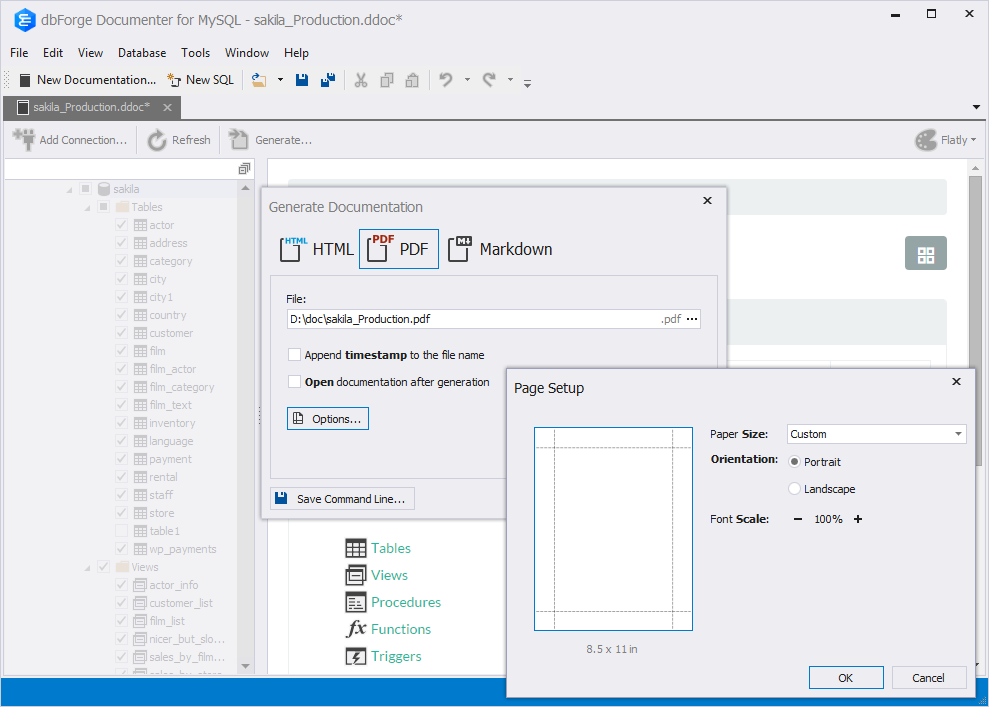Click the Save toolbar icon

[302, 80]
